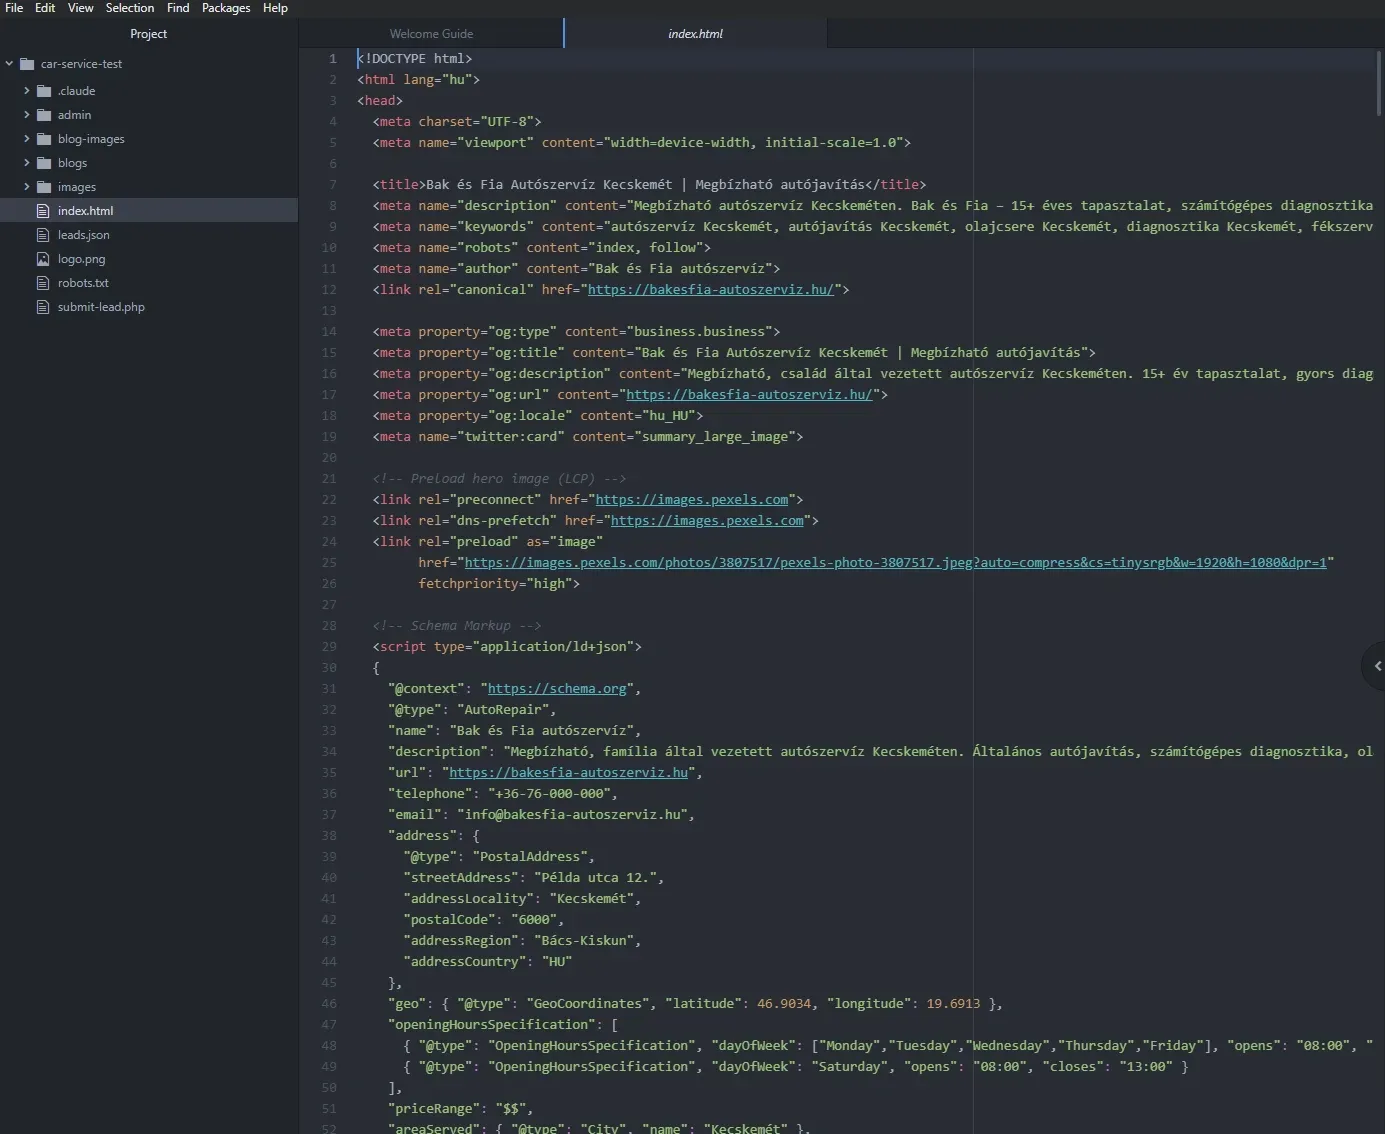Click line number 38 in the gutter
Screen dimensions: 1385x1134
(x=329, y=836)
